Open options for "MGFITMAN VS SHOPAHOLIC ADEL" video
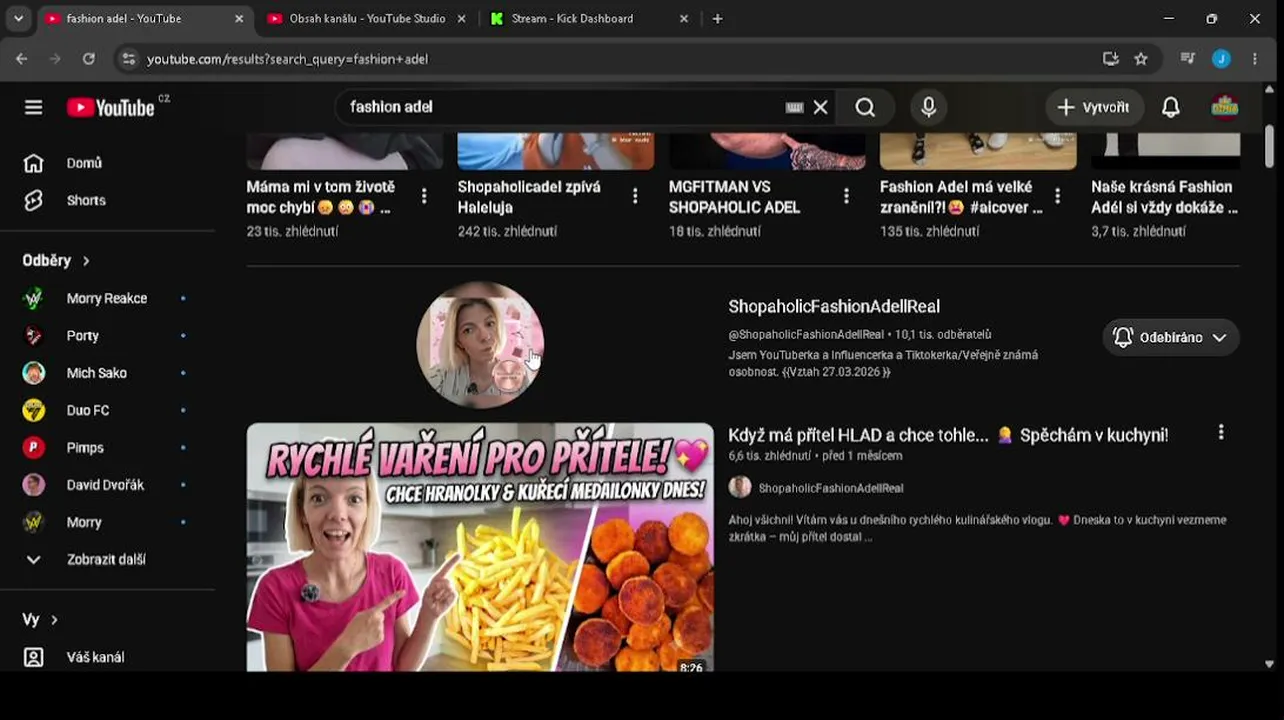This screenshot has width=1284, height=720. 846,196
